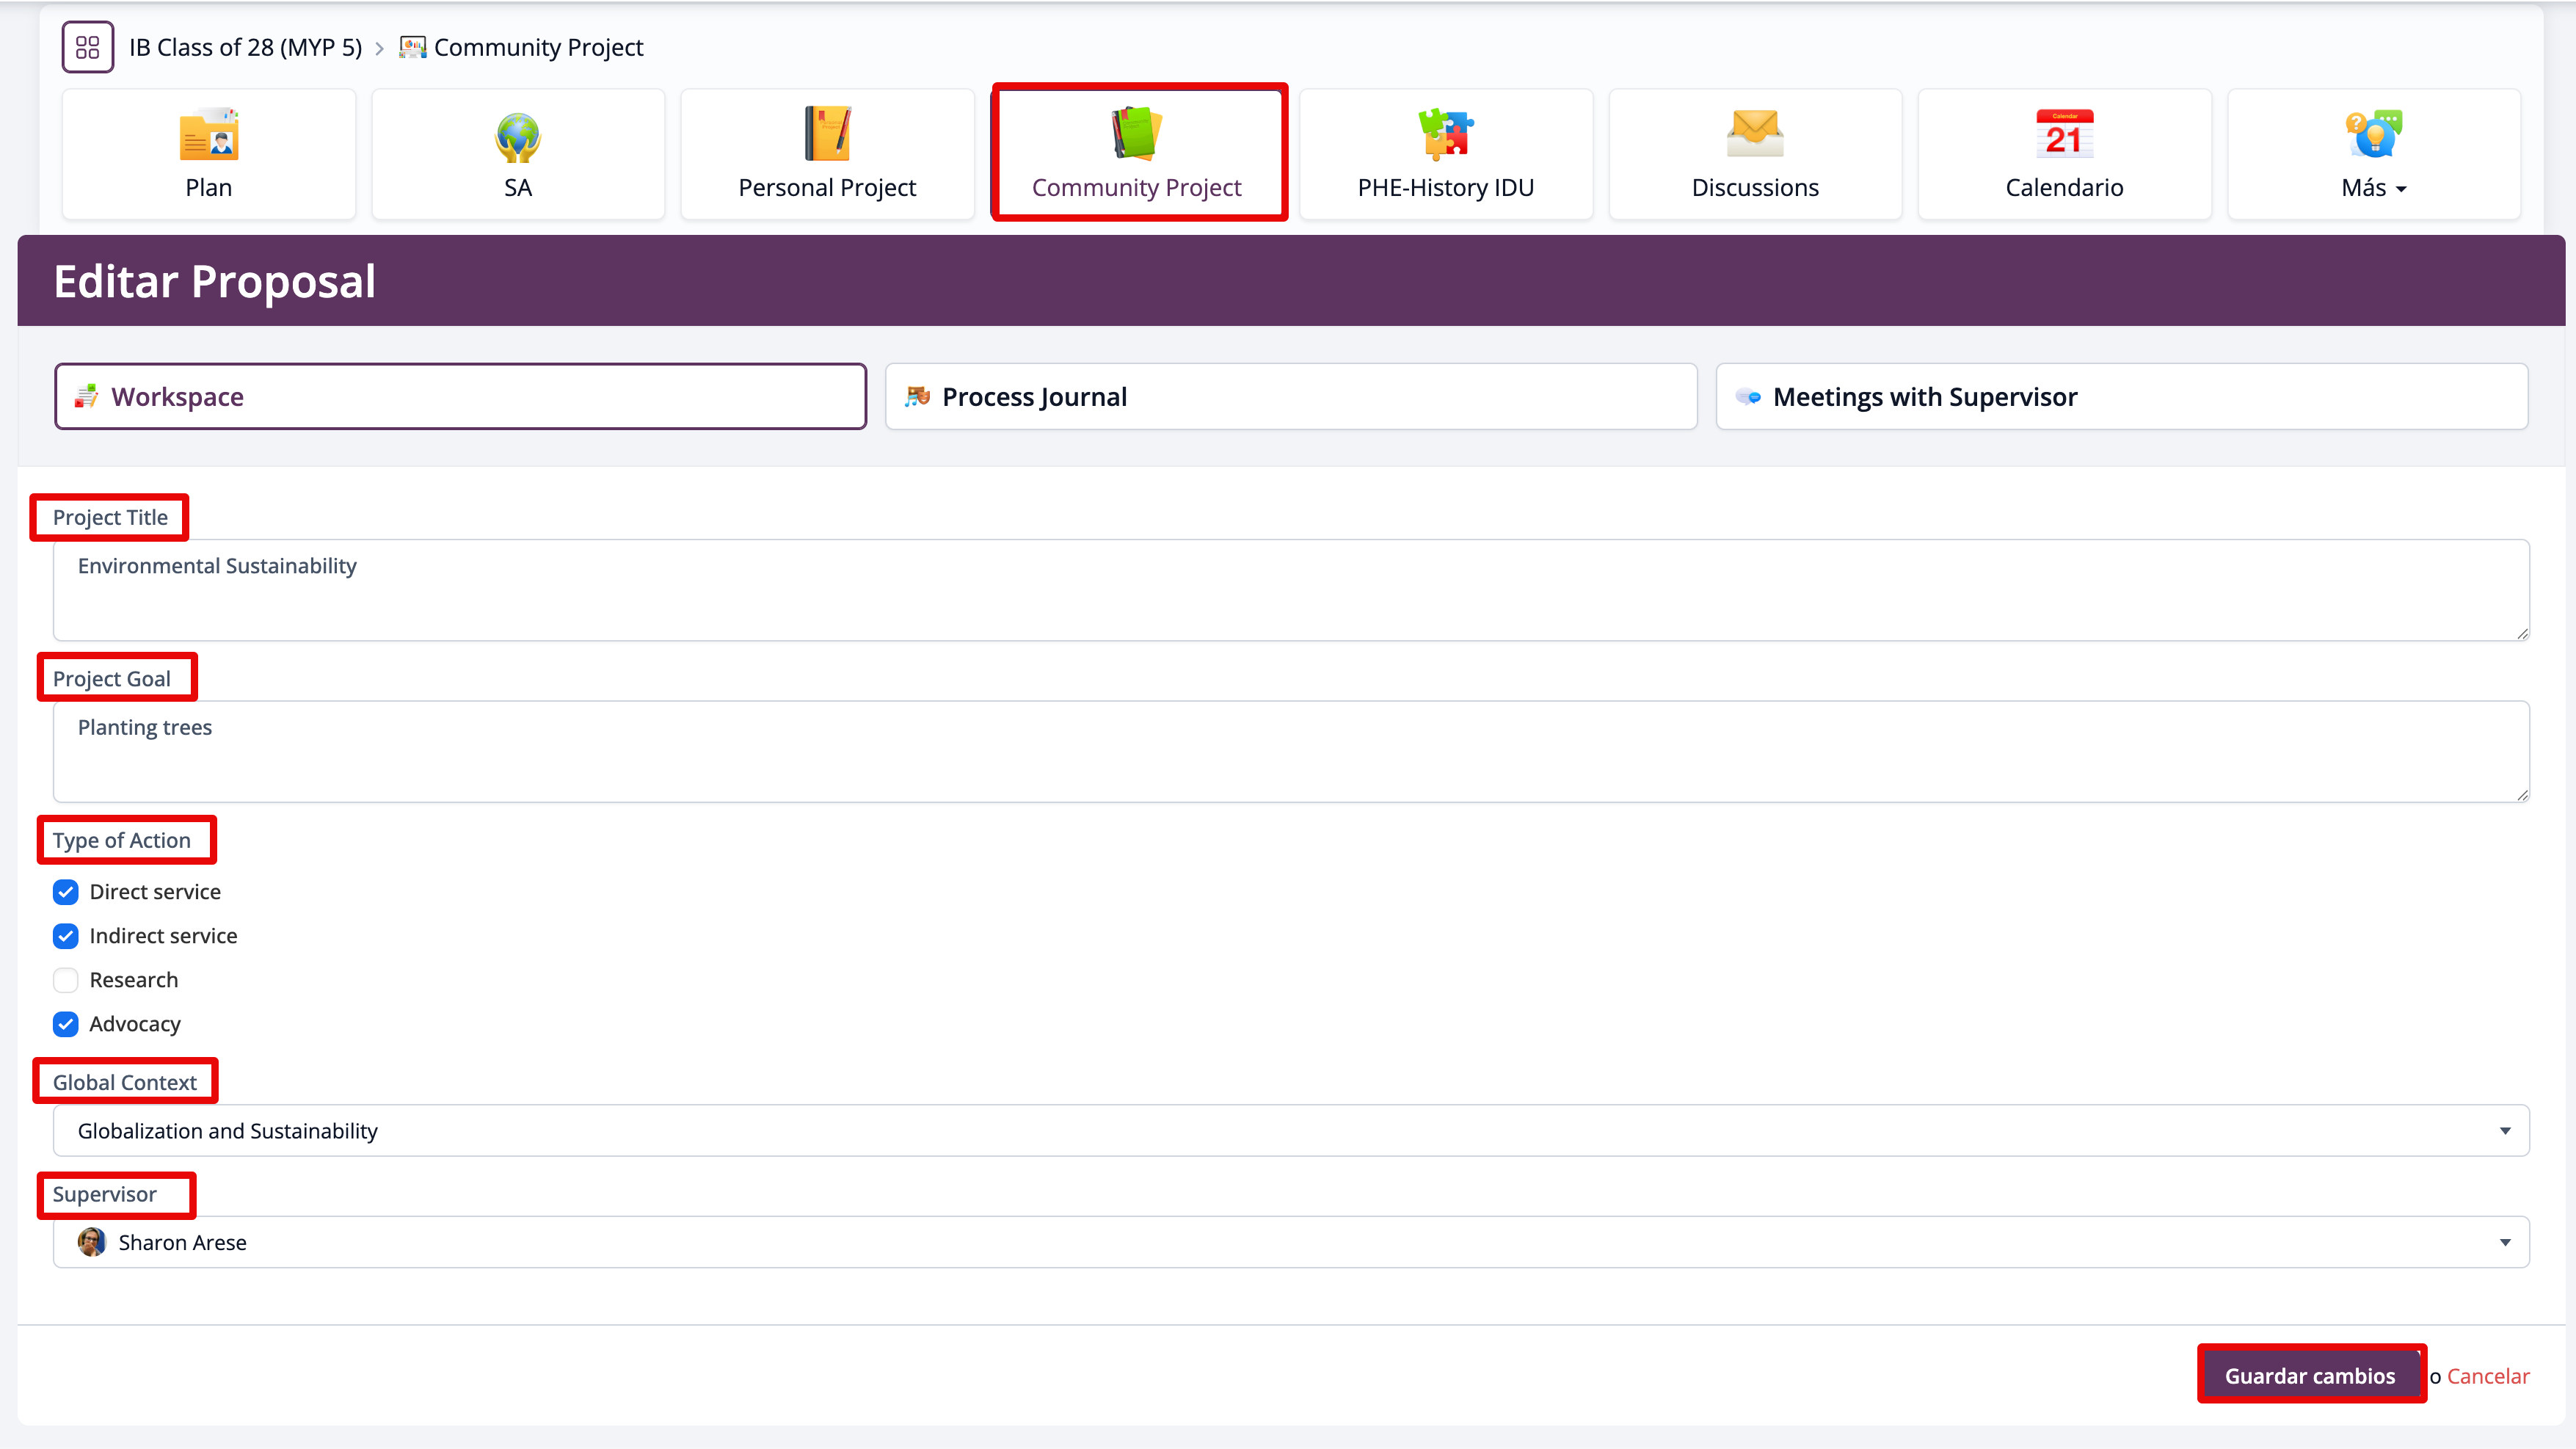Uncheck the Direct service checkbox

[x=66, y=892]
